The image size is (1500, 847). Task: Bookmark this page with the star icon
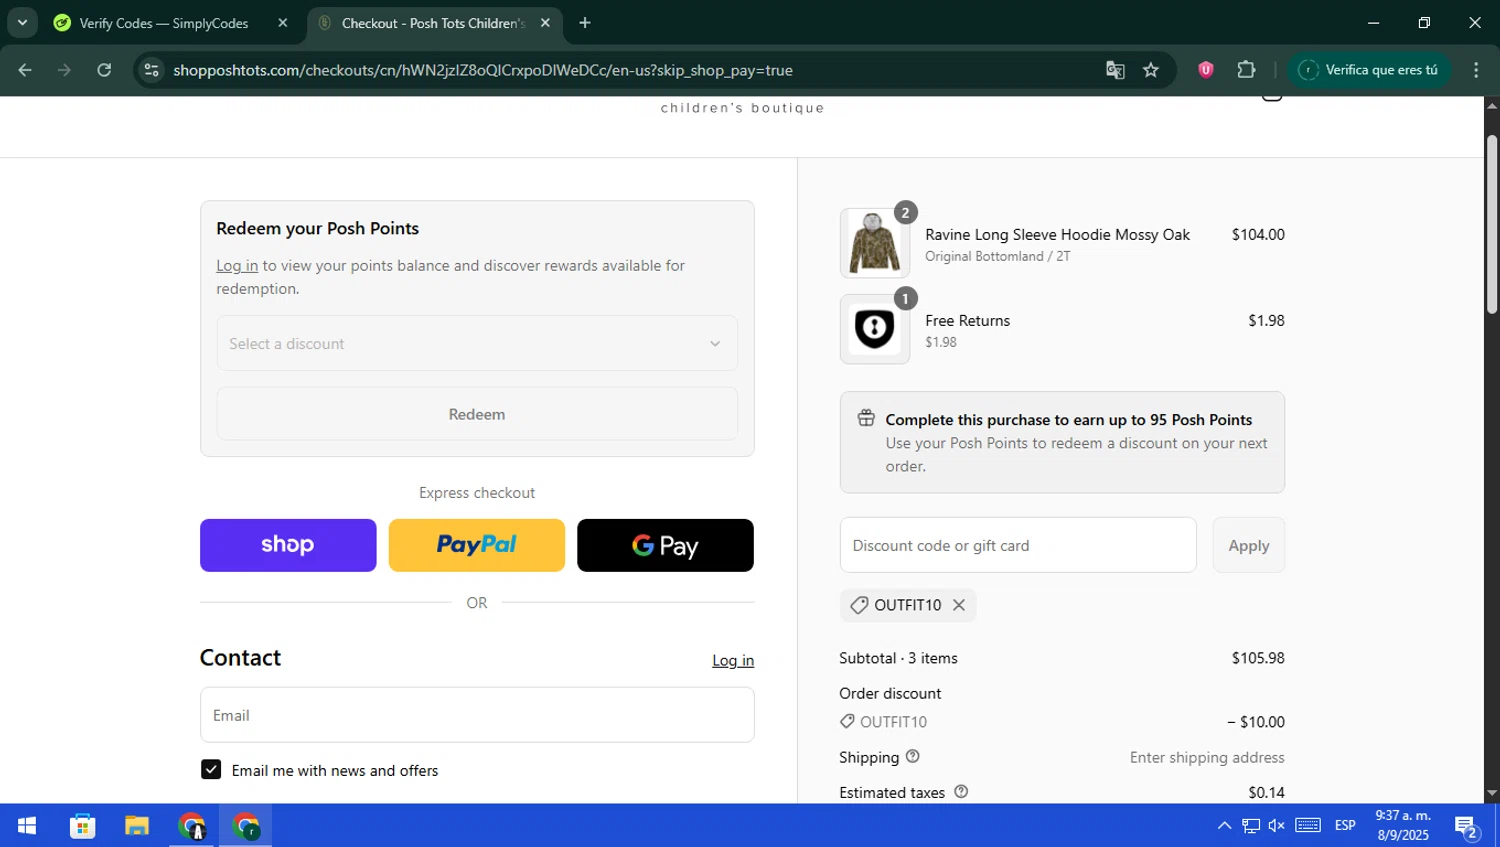coord(1151,70)
